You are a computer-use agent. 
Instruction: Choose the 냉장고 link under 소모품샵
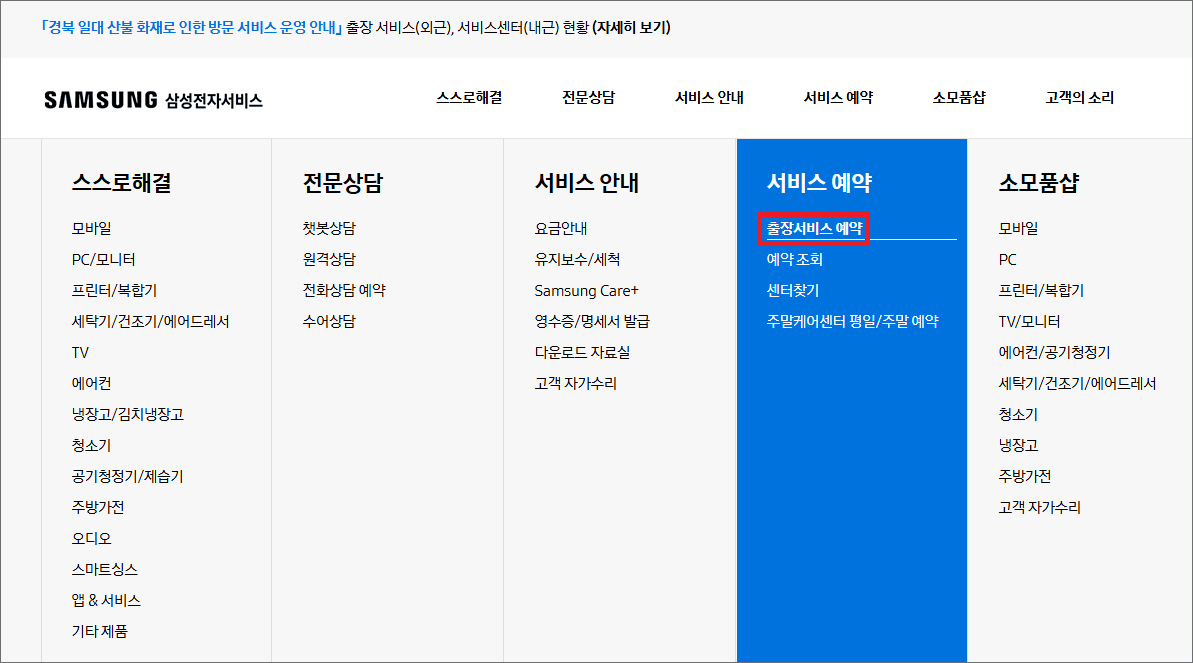pos(1018,445)
